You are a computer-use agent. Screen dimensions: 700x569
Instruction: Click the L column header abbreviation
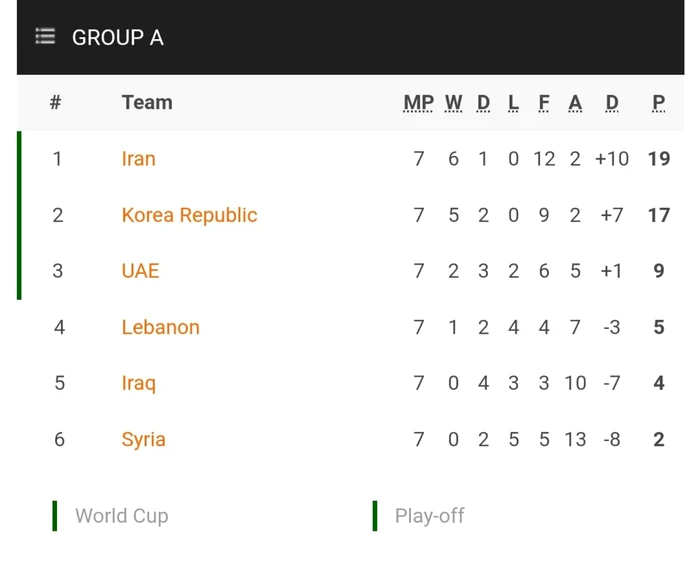pos(513,103)
